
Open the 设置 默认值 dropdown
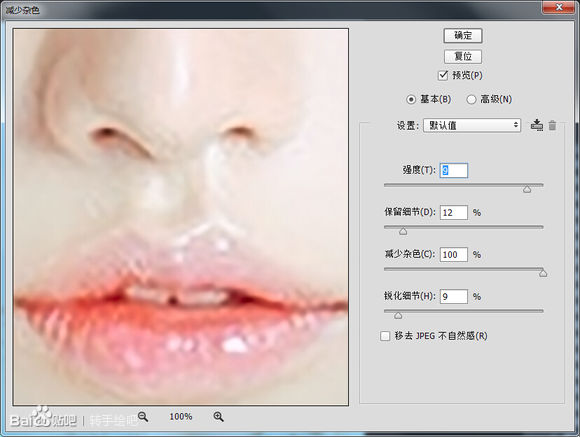[x=472, y=125]
